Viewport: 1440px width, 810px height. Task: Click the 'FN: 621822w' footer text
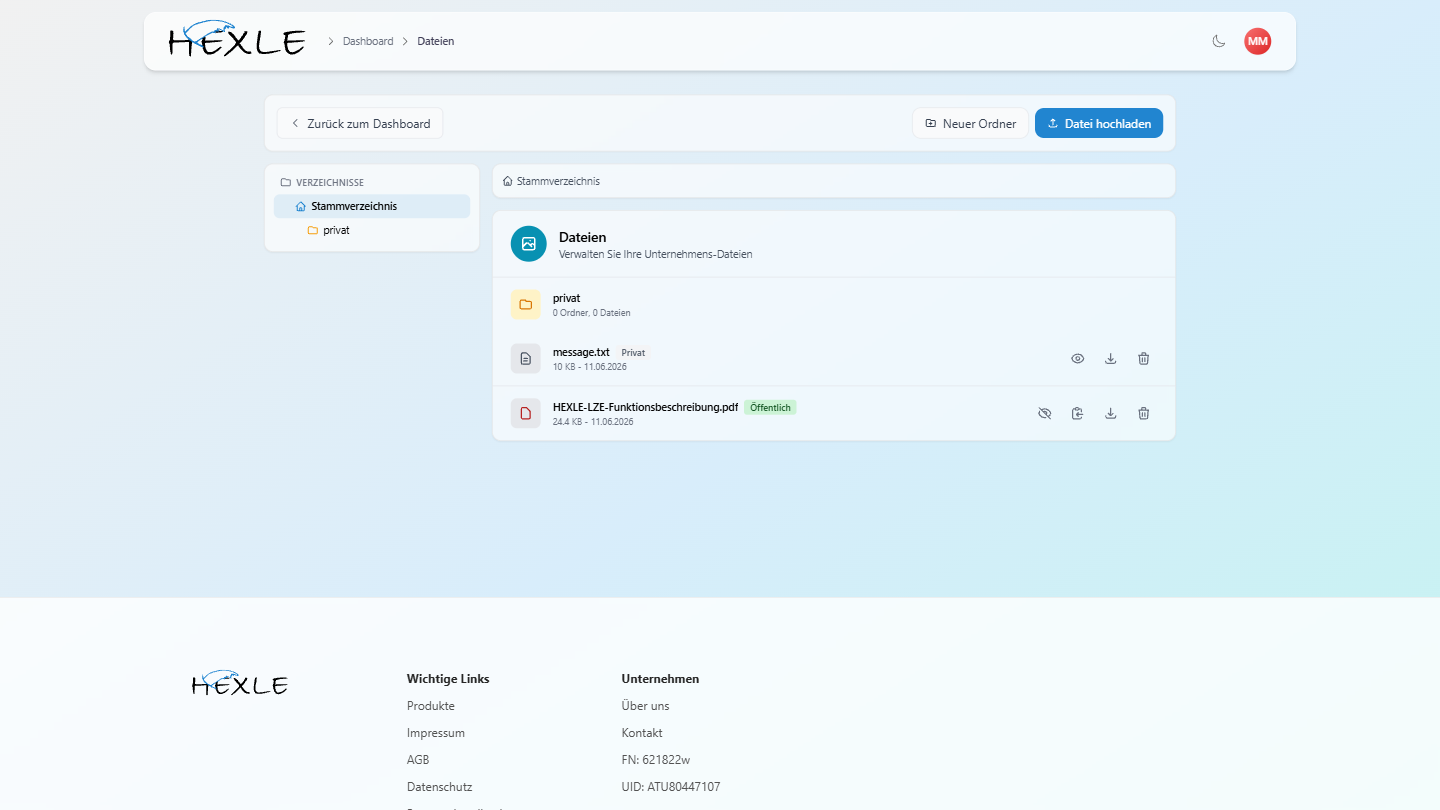point(656,760)
